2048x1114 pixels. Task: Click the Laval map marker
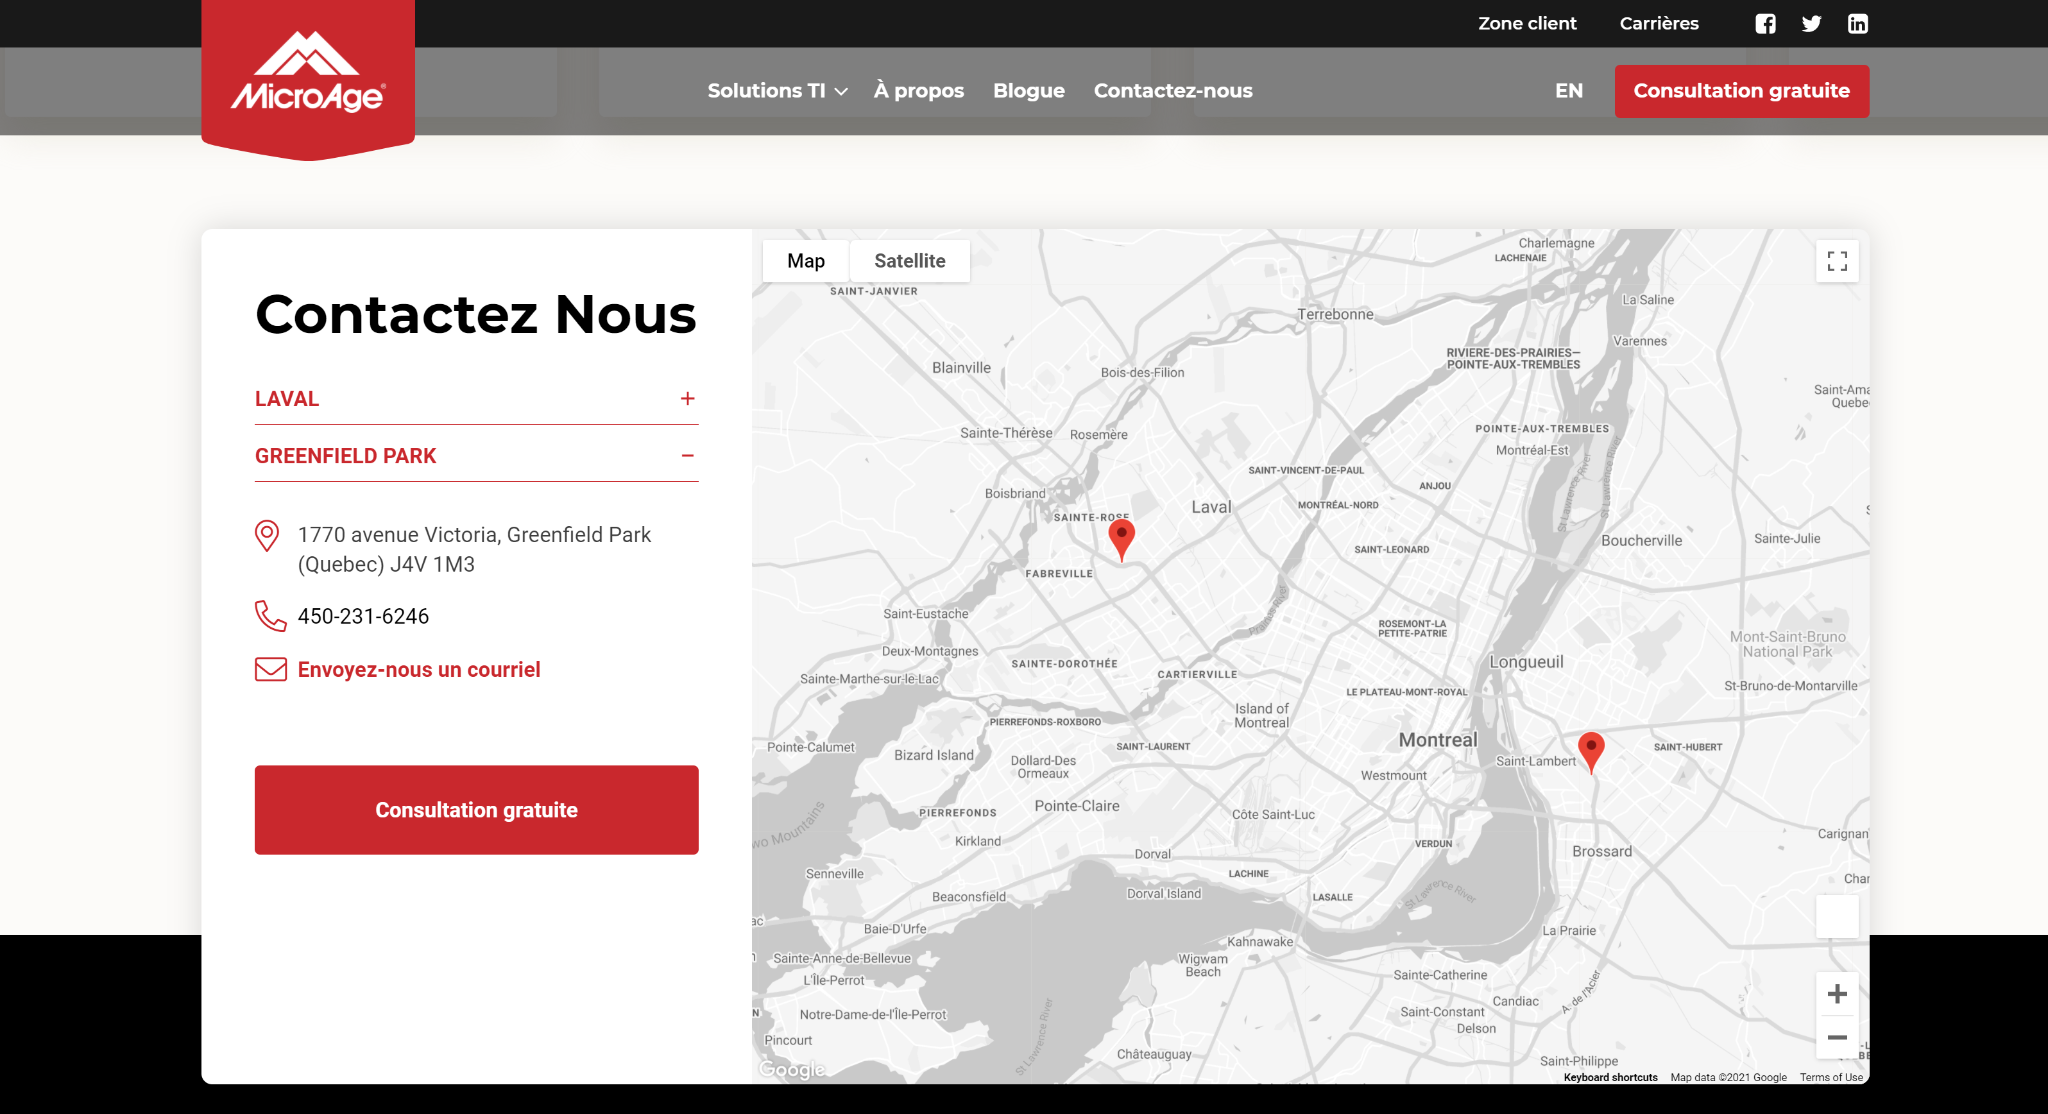pyautogui.click(x=1122, y=537)
